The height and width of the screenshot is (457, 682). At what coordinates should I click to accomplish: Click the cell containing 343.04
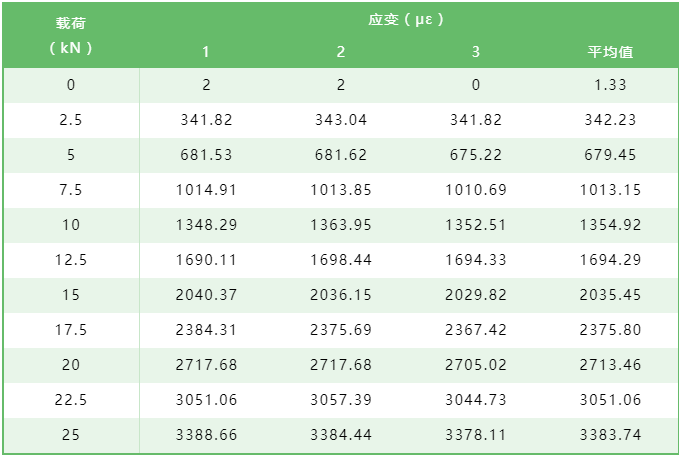click(x=341, y=120)
